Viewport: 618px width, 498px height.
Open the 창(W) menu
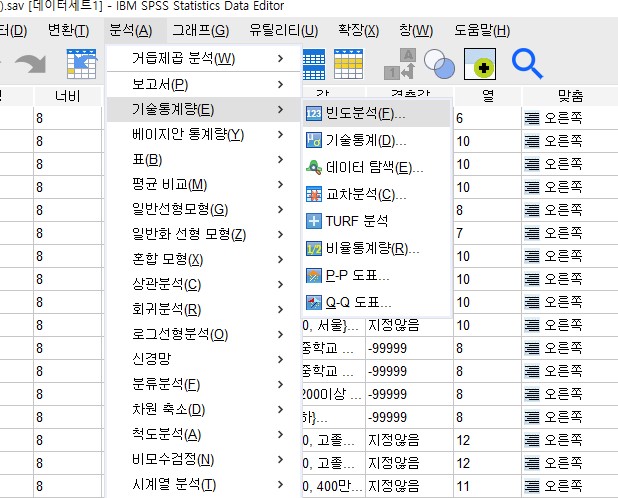point(416,30)
